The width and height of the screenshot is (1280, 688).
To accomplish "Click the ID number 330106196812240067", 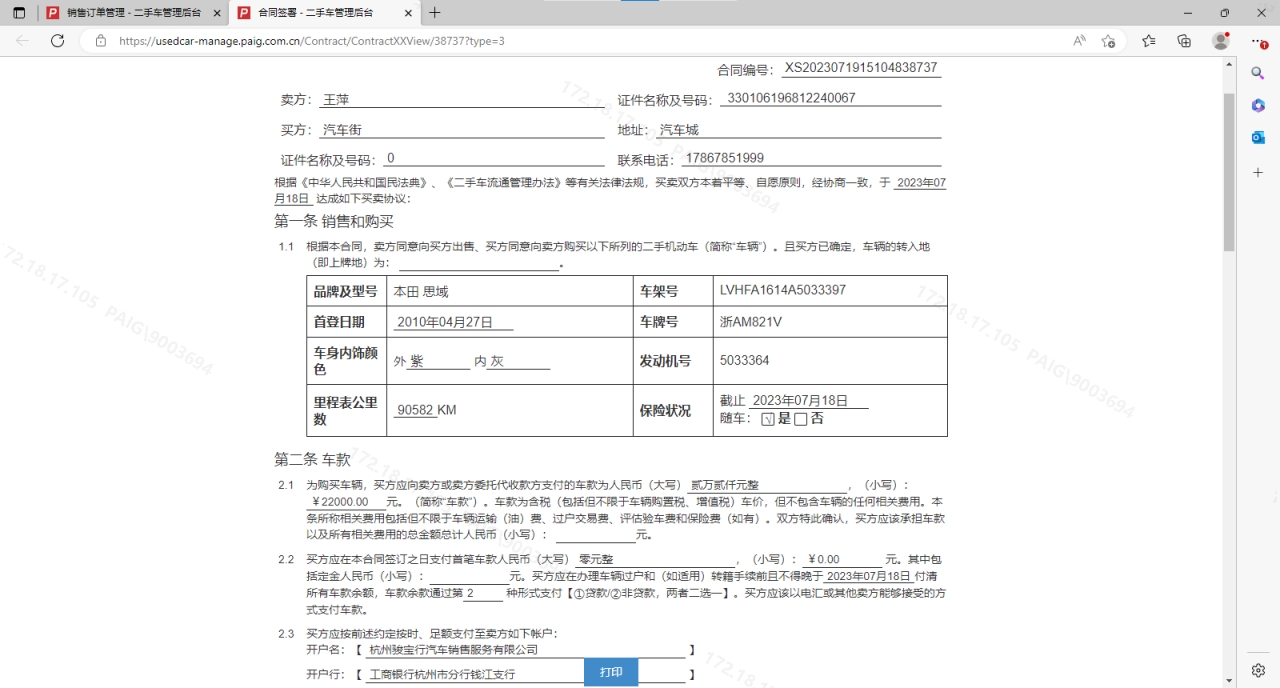I will (x=791, y=98).
